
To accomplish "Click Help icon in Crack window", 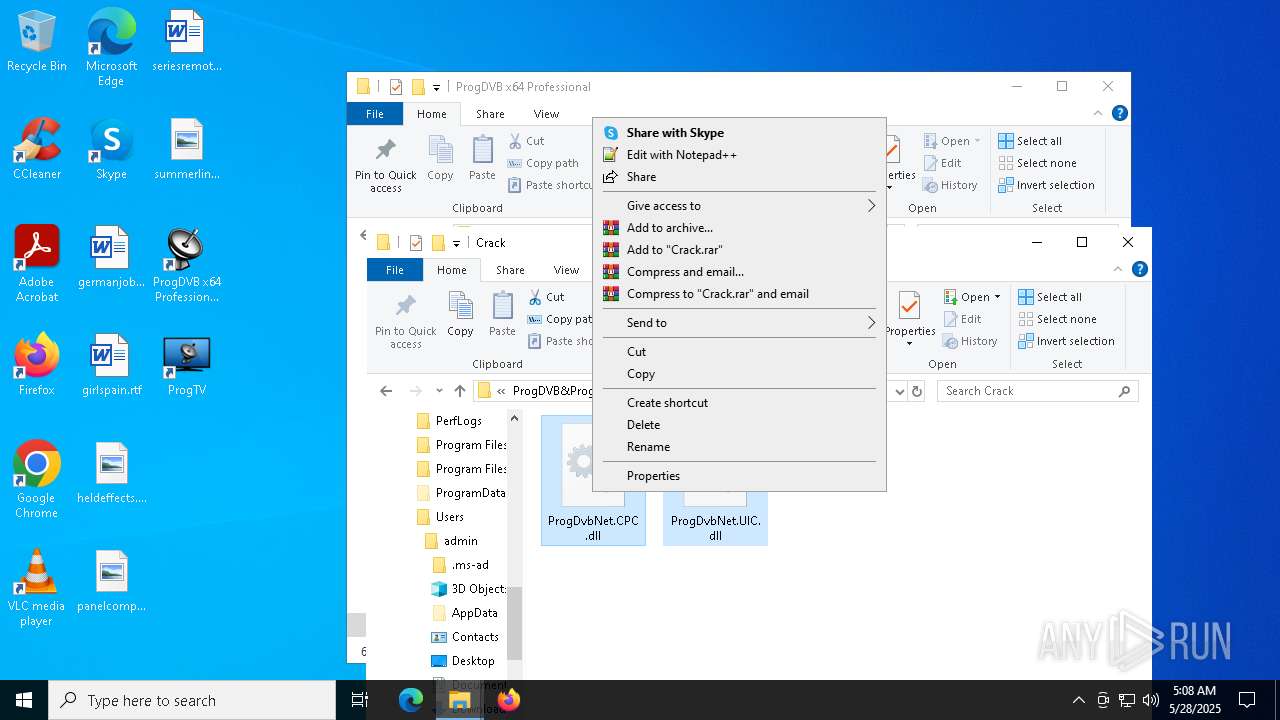I will pyautogui.click(x=1139, y=269).
